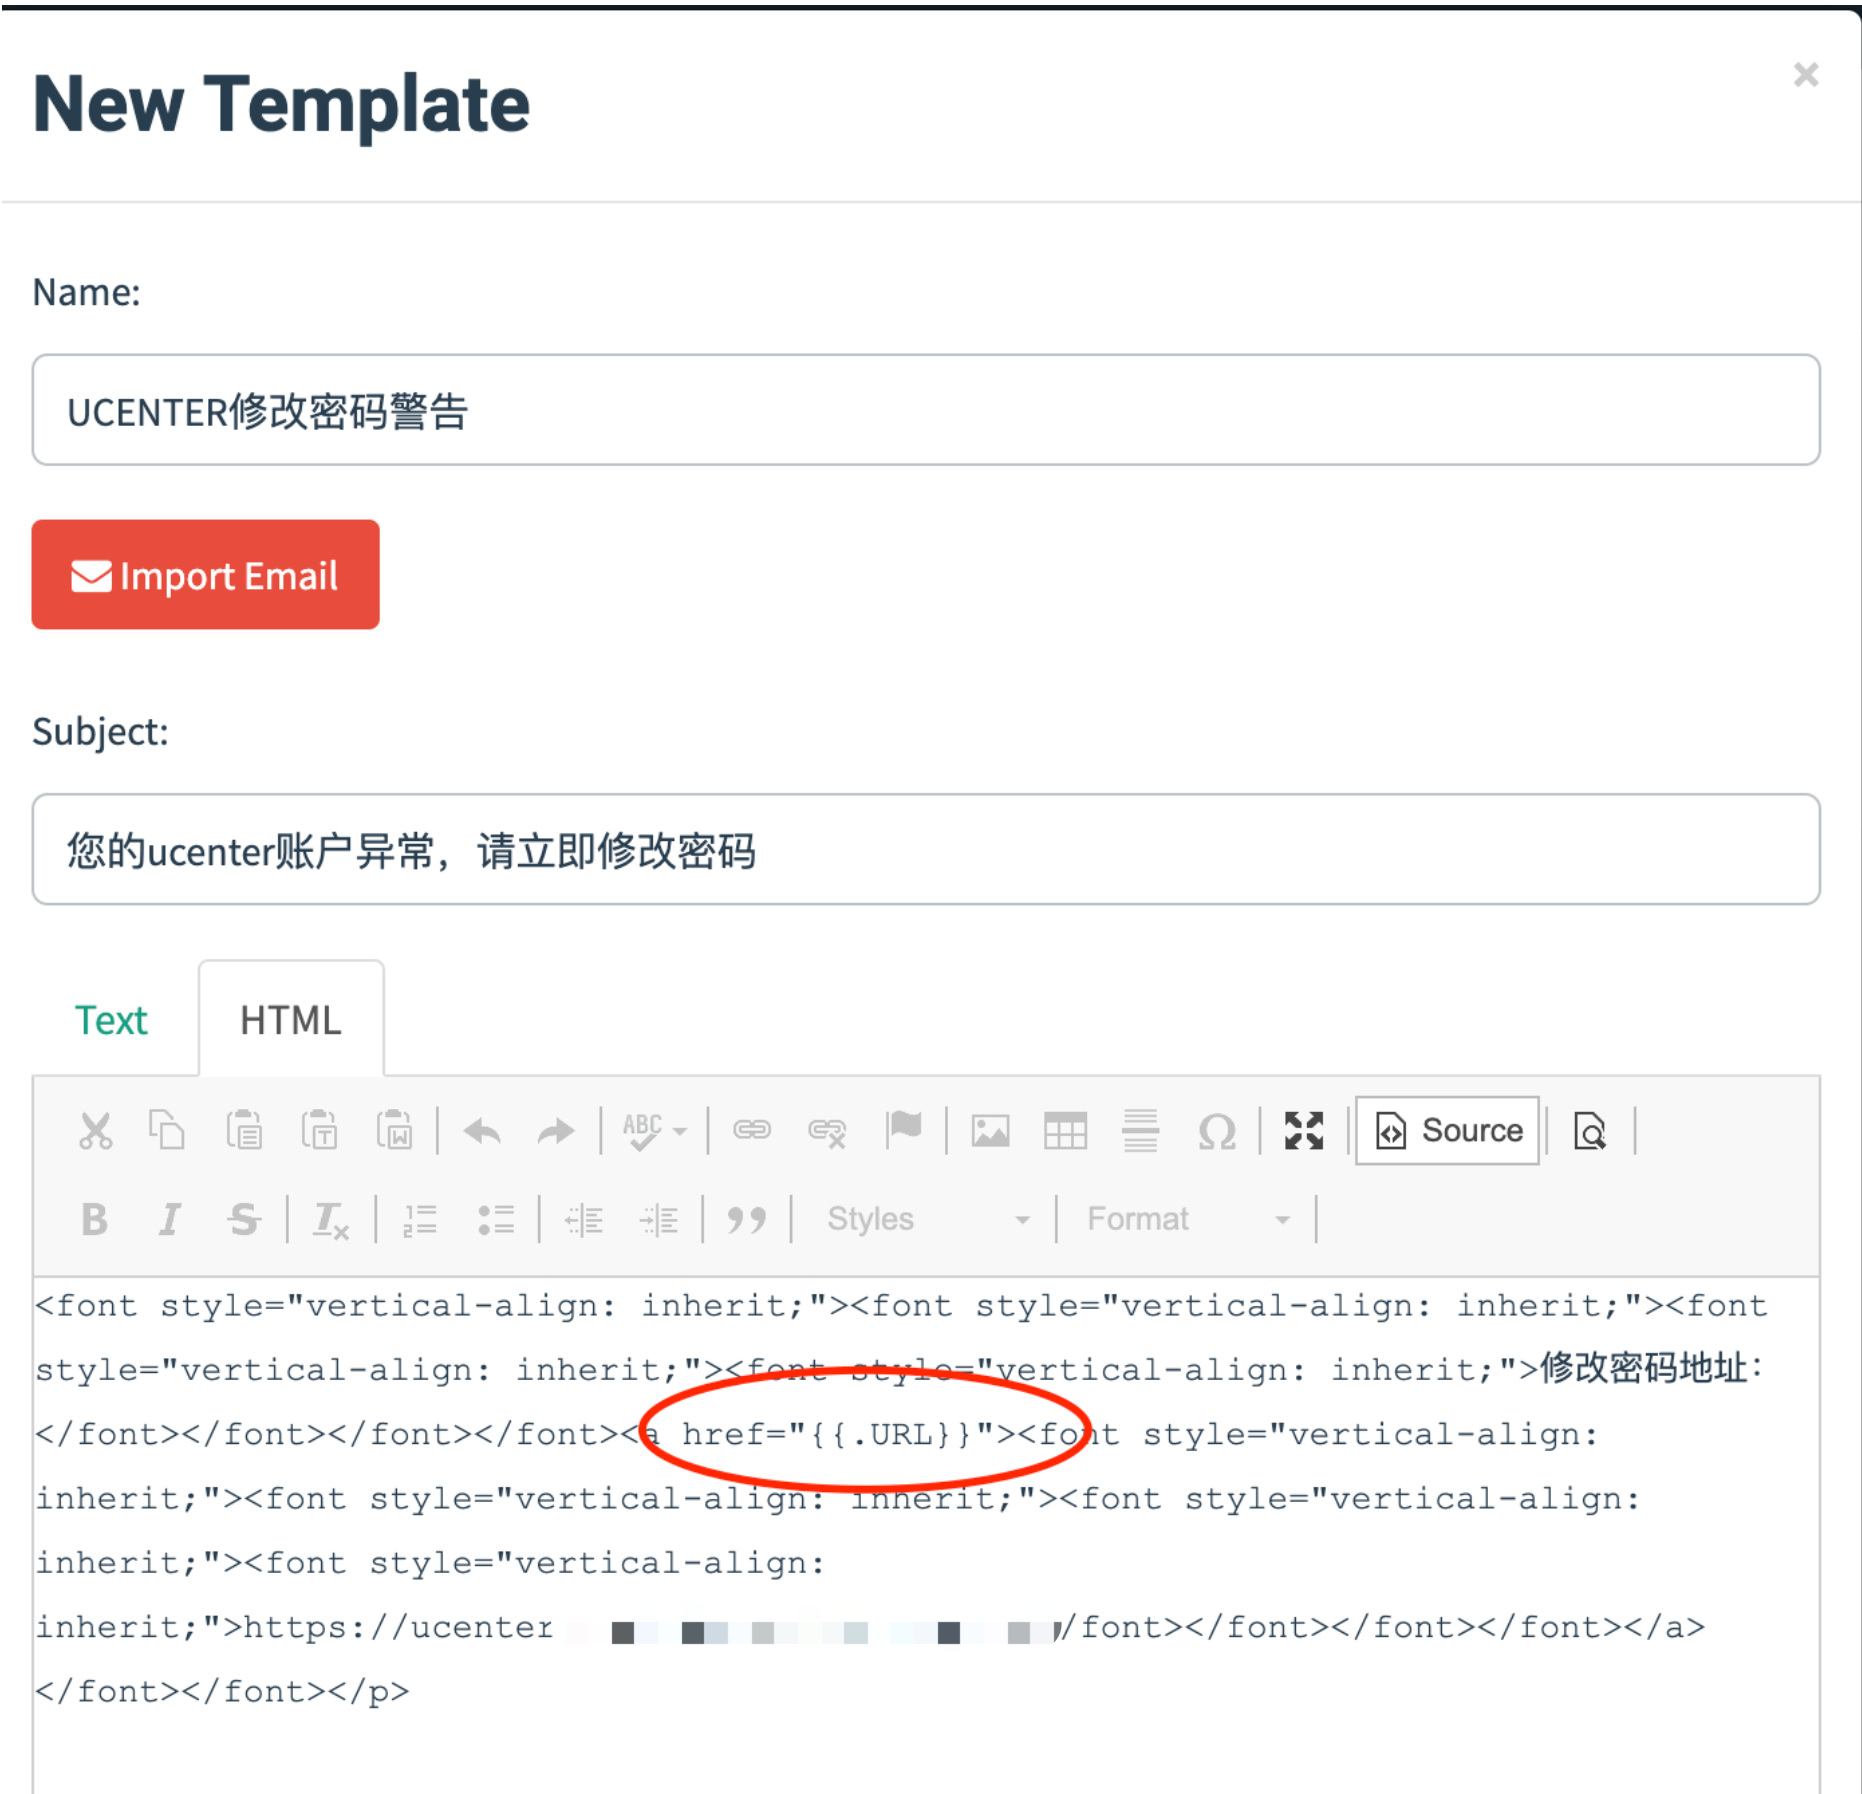The height and width of the screenshot is (1794, 1862).
Task: Toggle bold formatting
Action: click(95, 1220)
